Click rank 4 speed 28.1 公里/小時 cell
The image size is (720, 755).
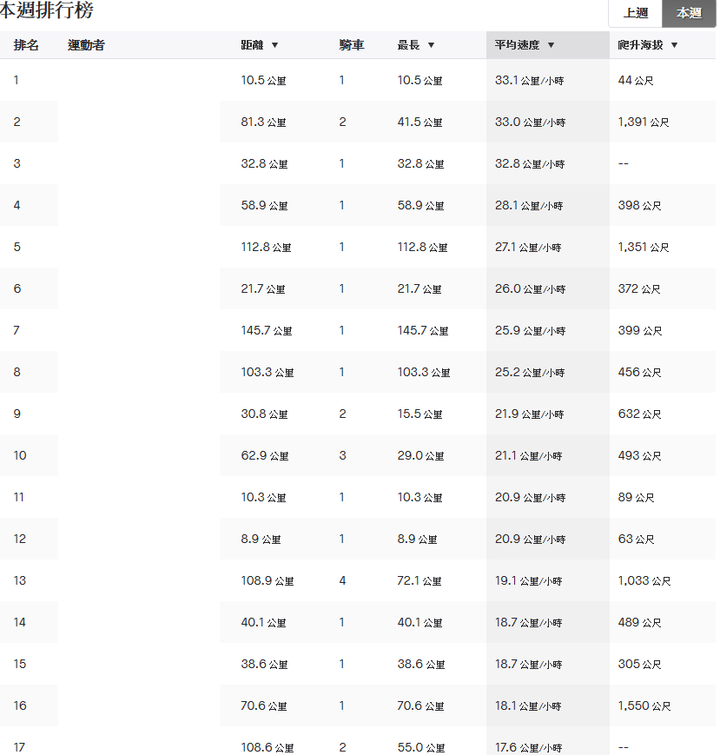coord(529,206)
